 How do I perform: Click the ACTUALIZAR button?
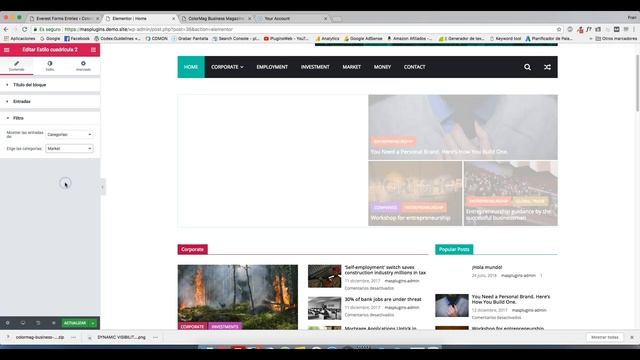pos(75,323)
